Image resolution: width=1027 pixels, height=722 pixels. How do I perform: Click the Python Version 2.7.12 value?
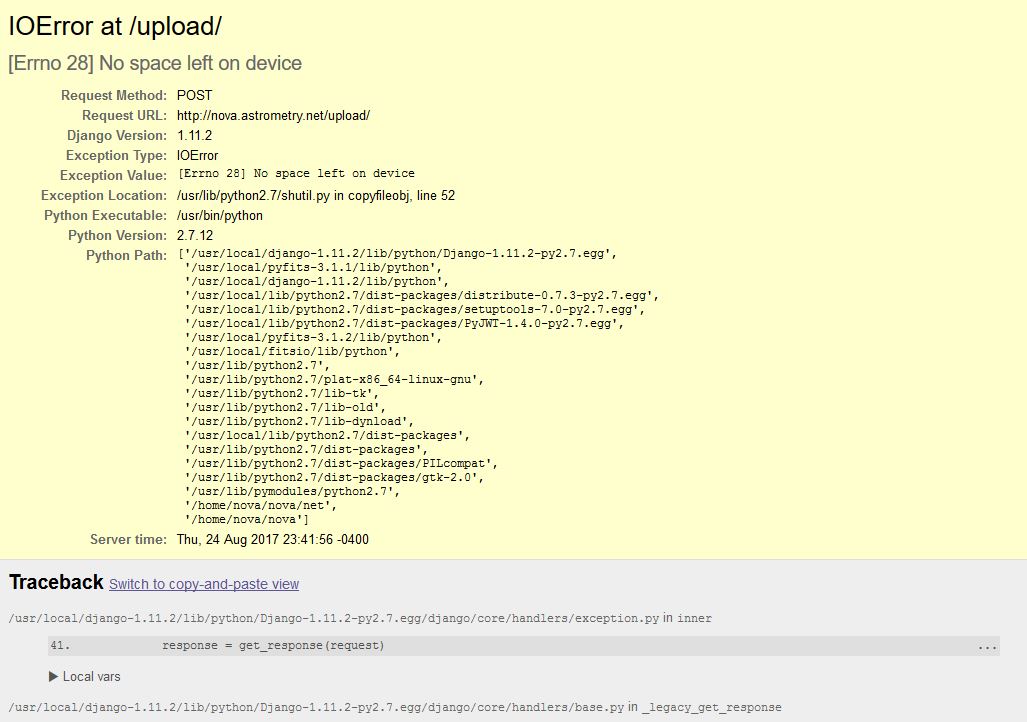click(x=194, y=235)
